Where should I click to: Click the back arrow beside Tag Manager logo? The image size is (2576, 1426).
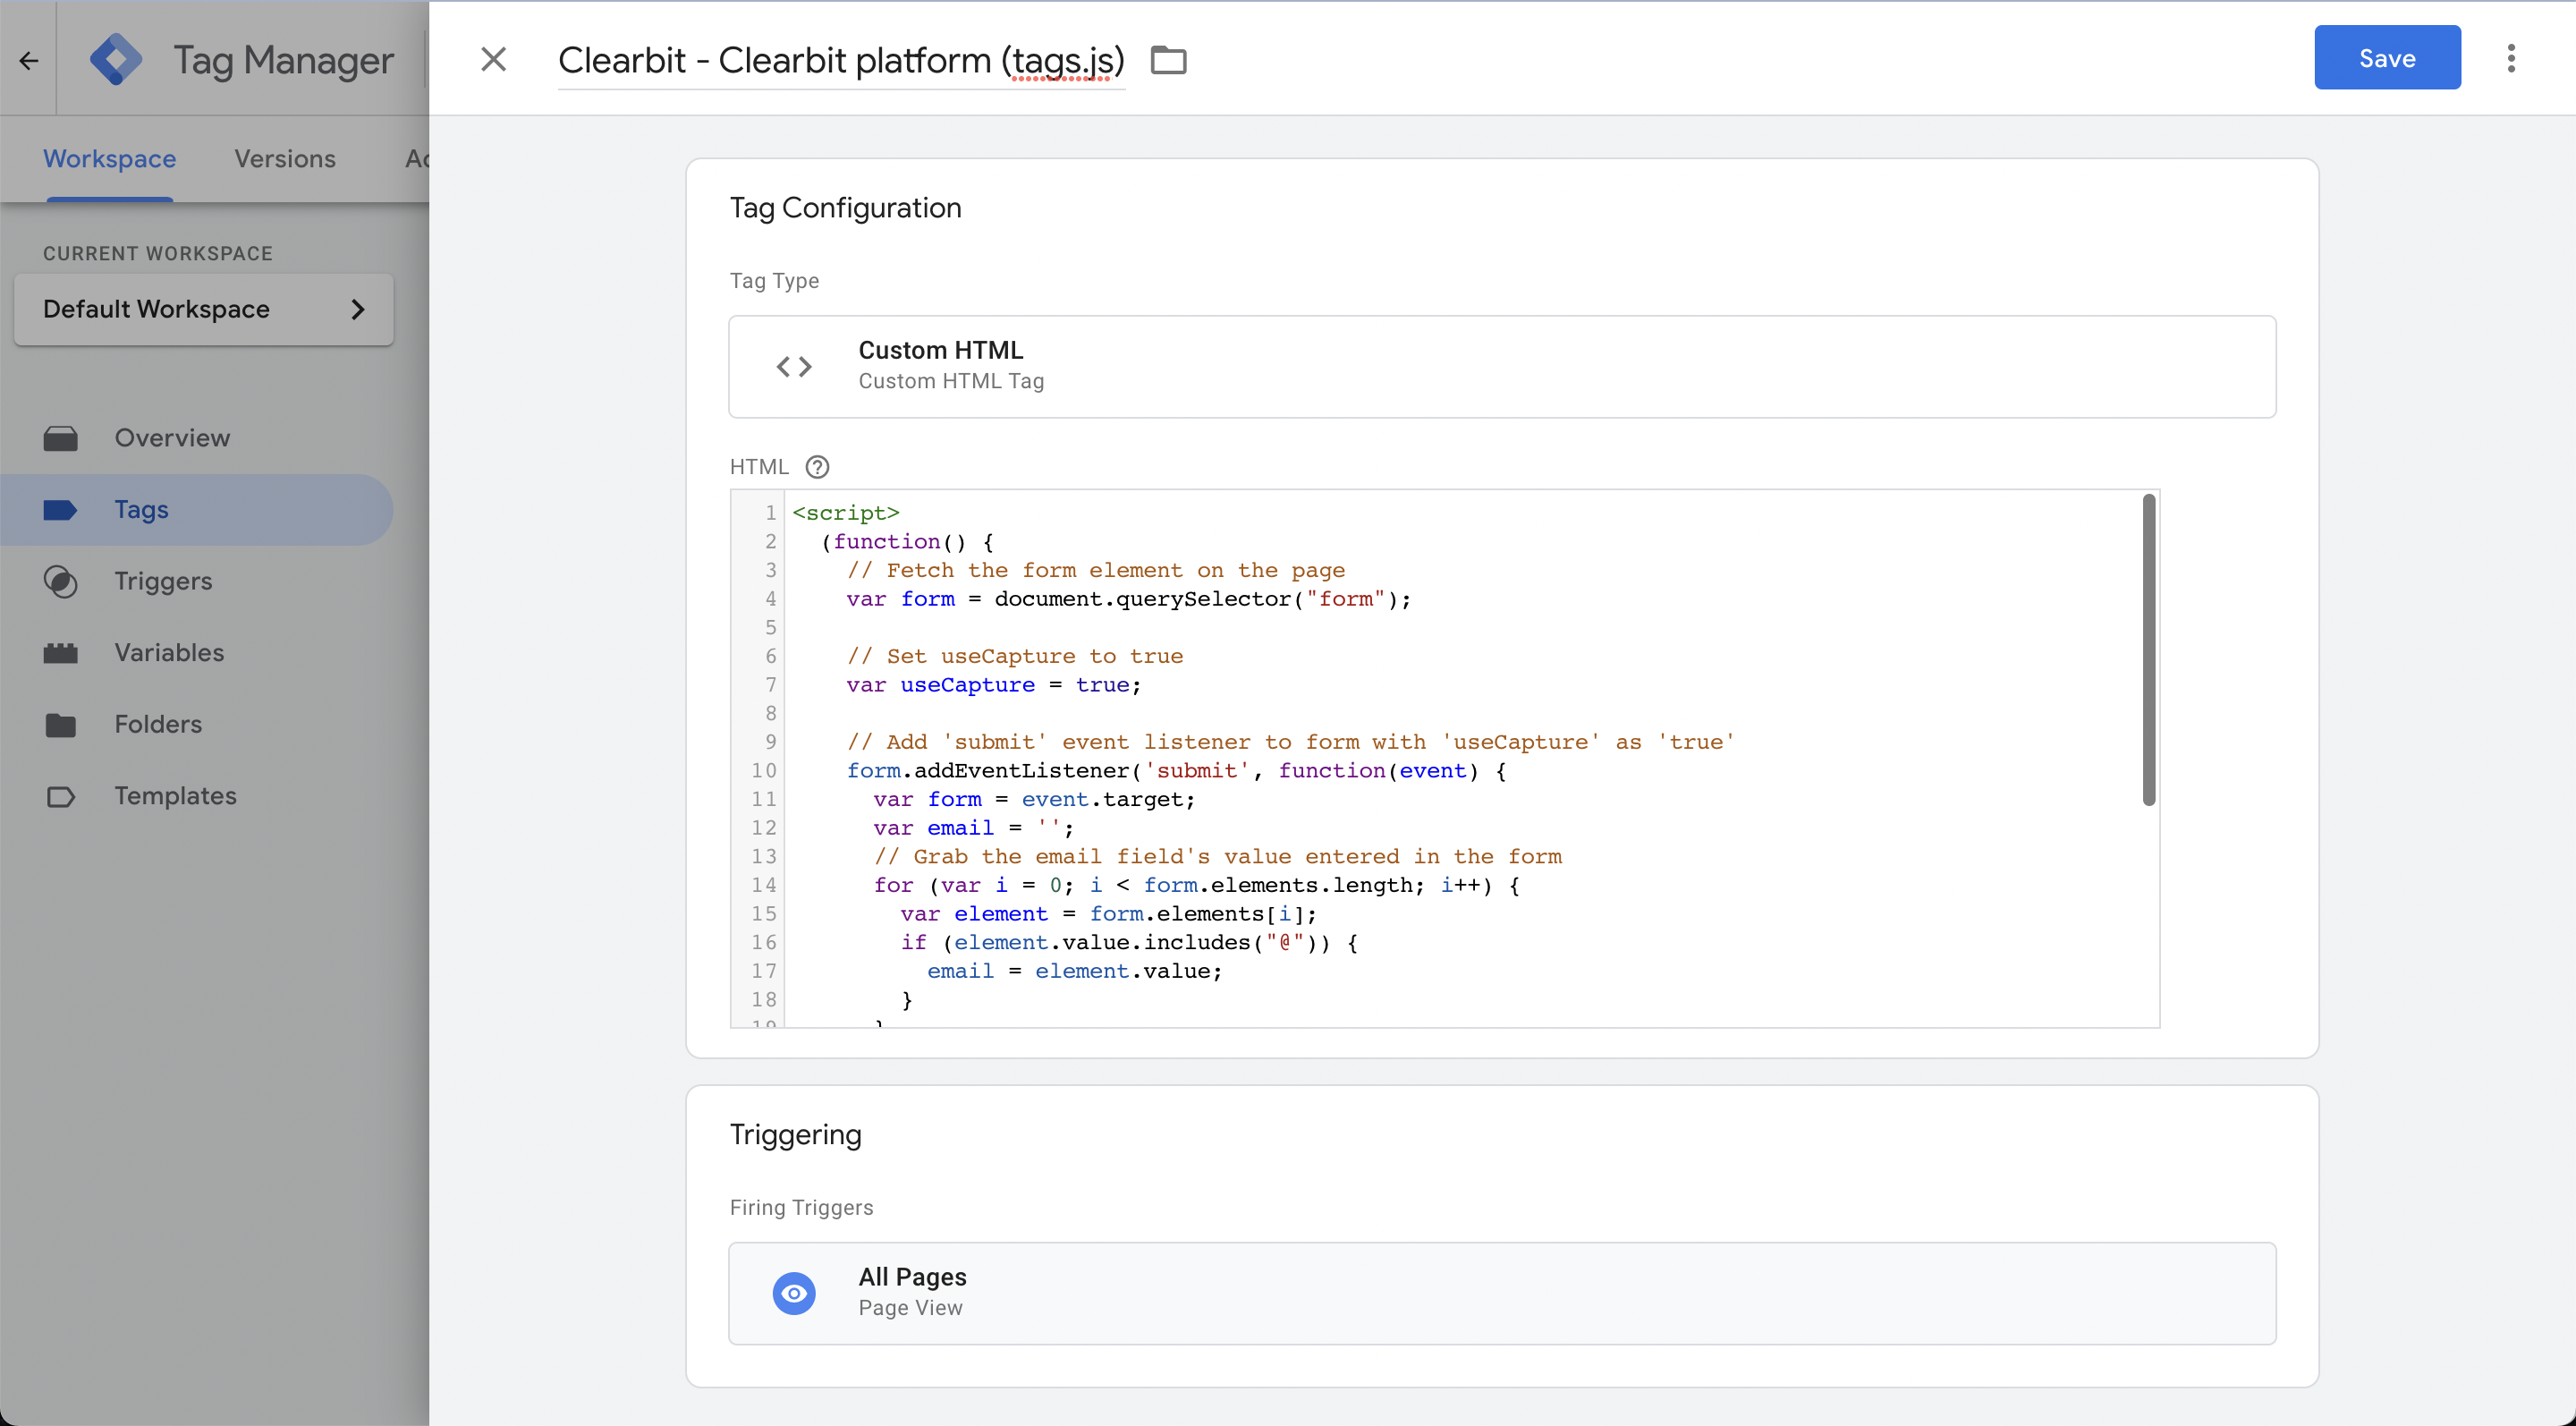28,60
